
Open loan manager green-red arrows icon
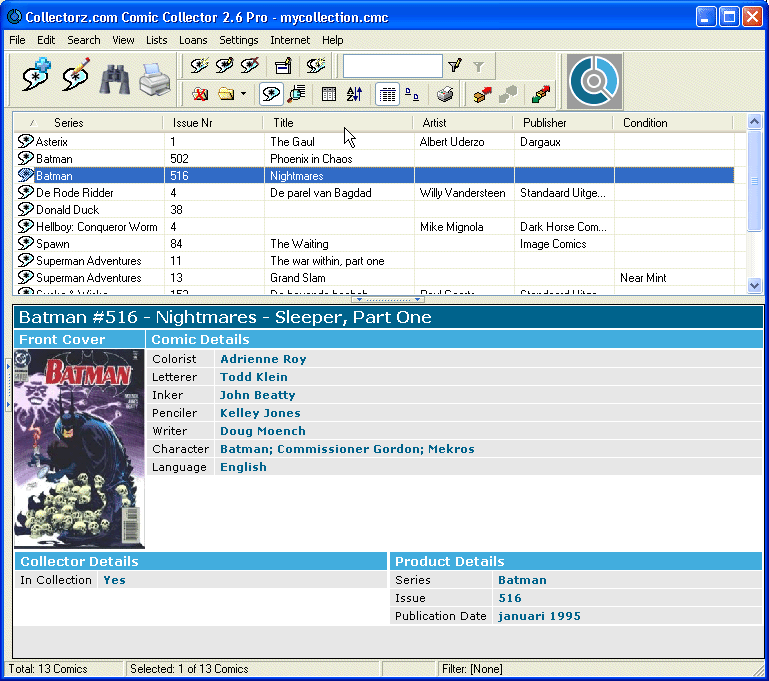540,94
